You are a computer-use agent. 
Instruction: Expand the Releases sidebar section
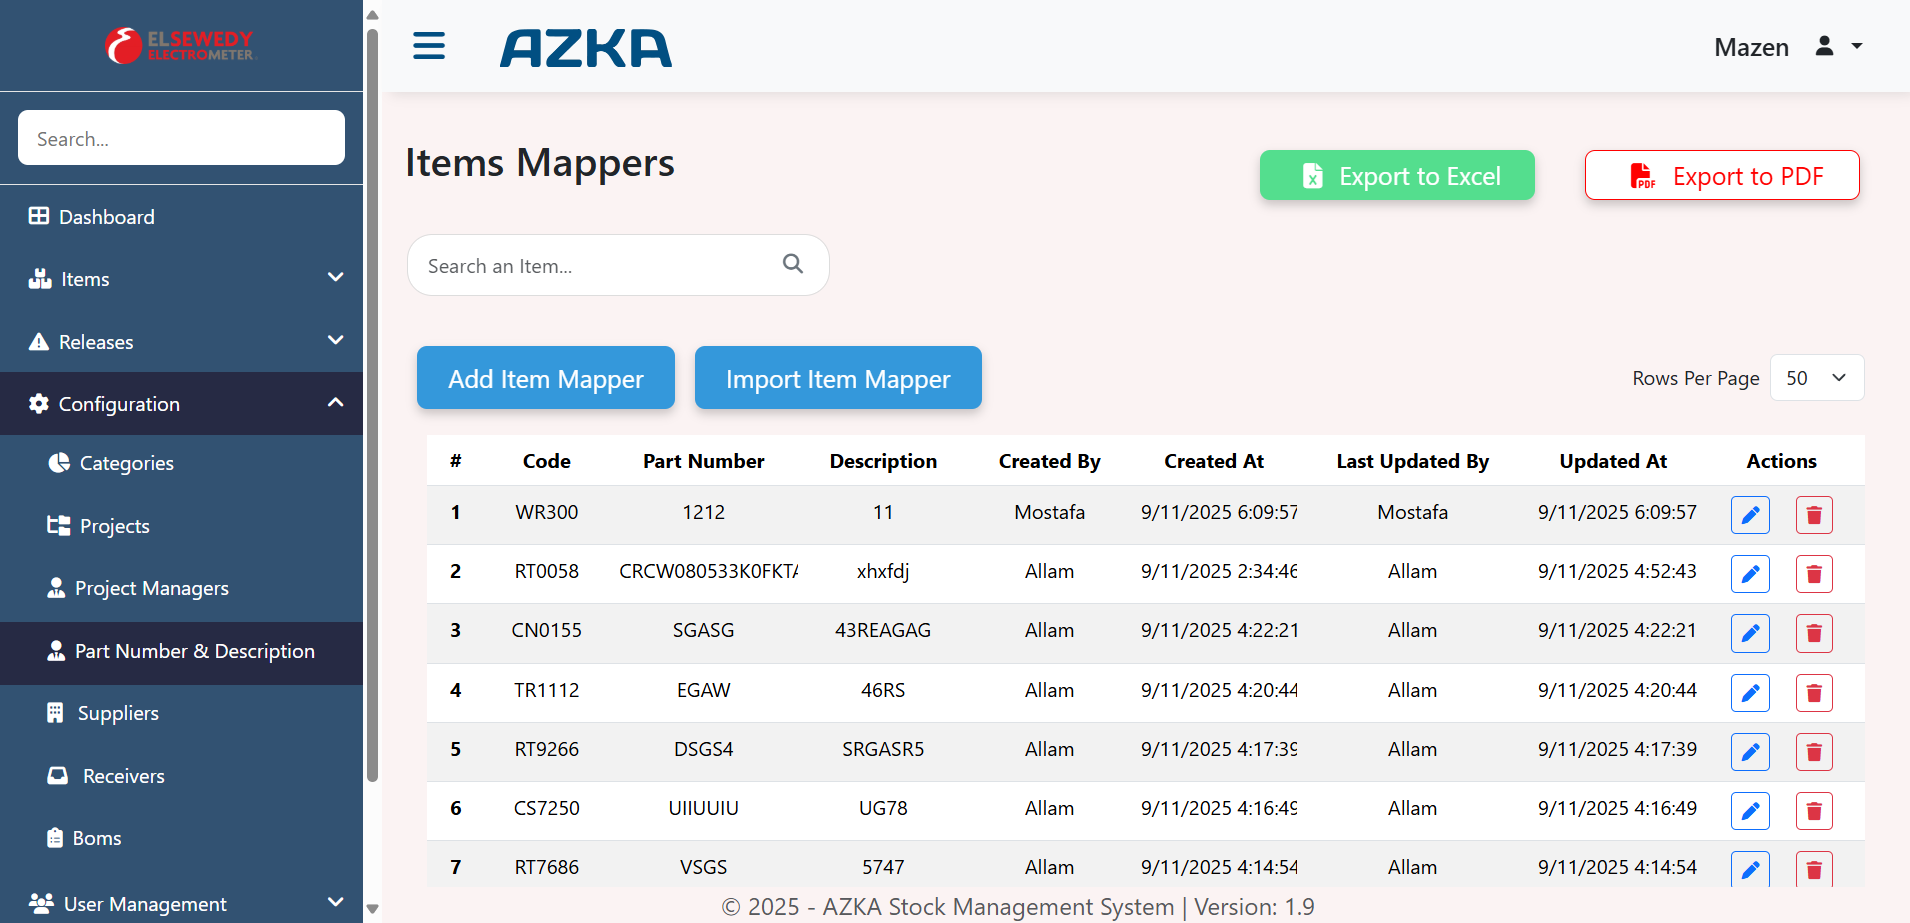pyautogui.click(x=181, y=342)
